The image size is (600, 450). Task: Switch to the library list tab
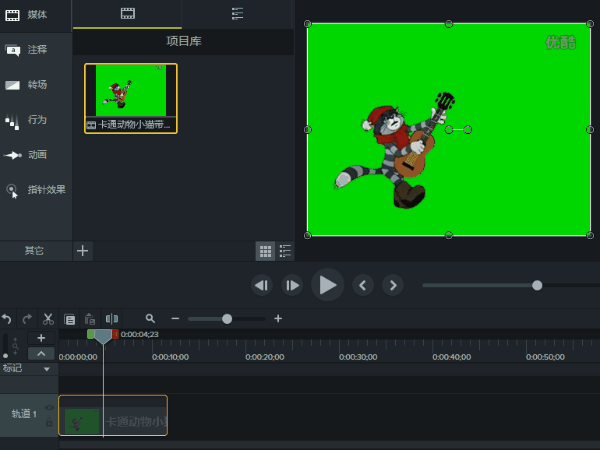pos(237,14)
